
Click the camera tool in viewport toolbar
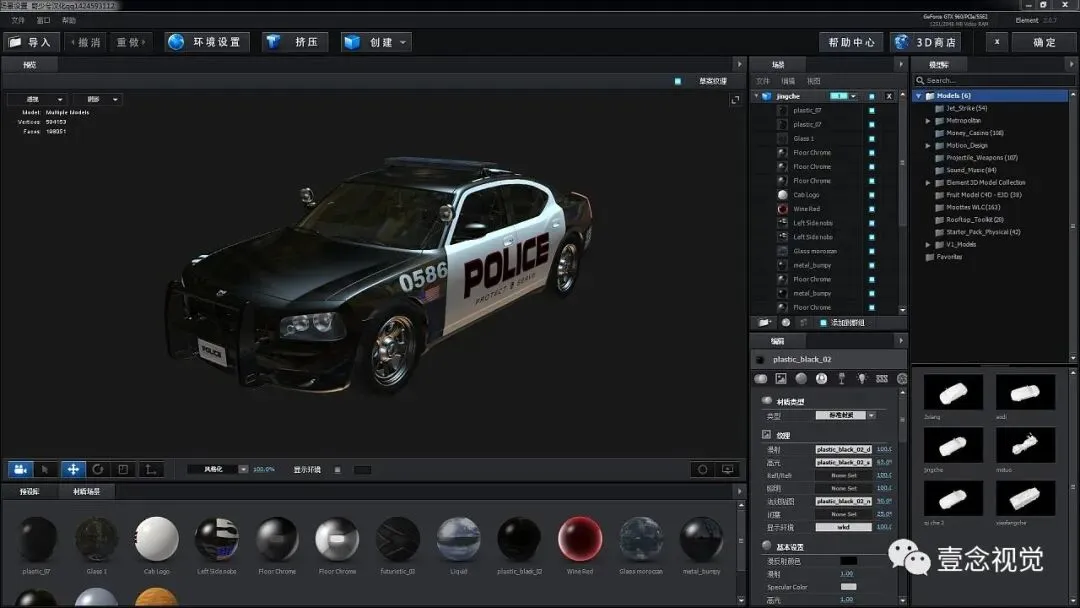(x=20, y=469)
